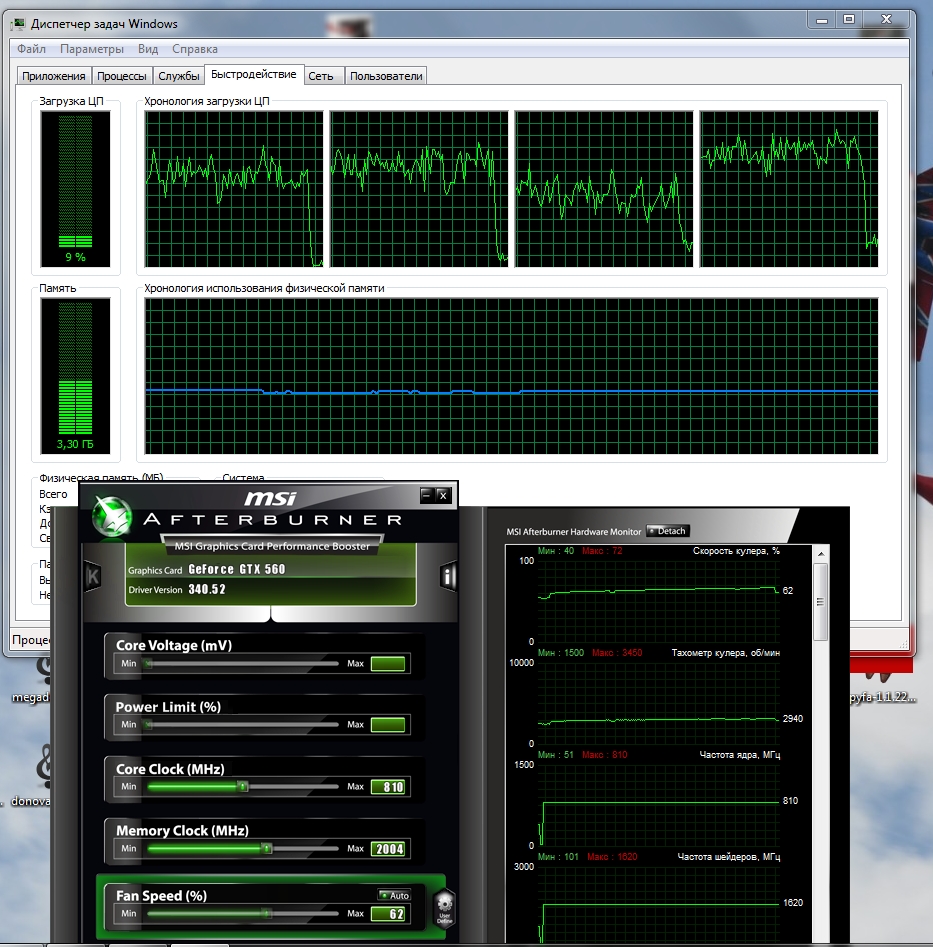
Task: Click the fan speed percent graph
Action: [658, 601]
